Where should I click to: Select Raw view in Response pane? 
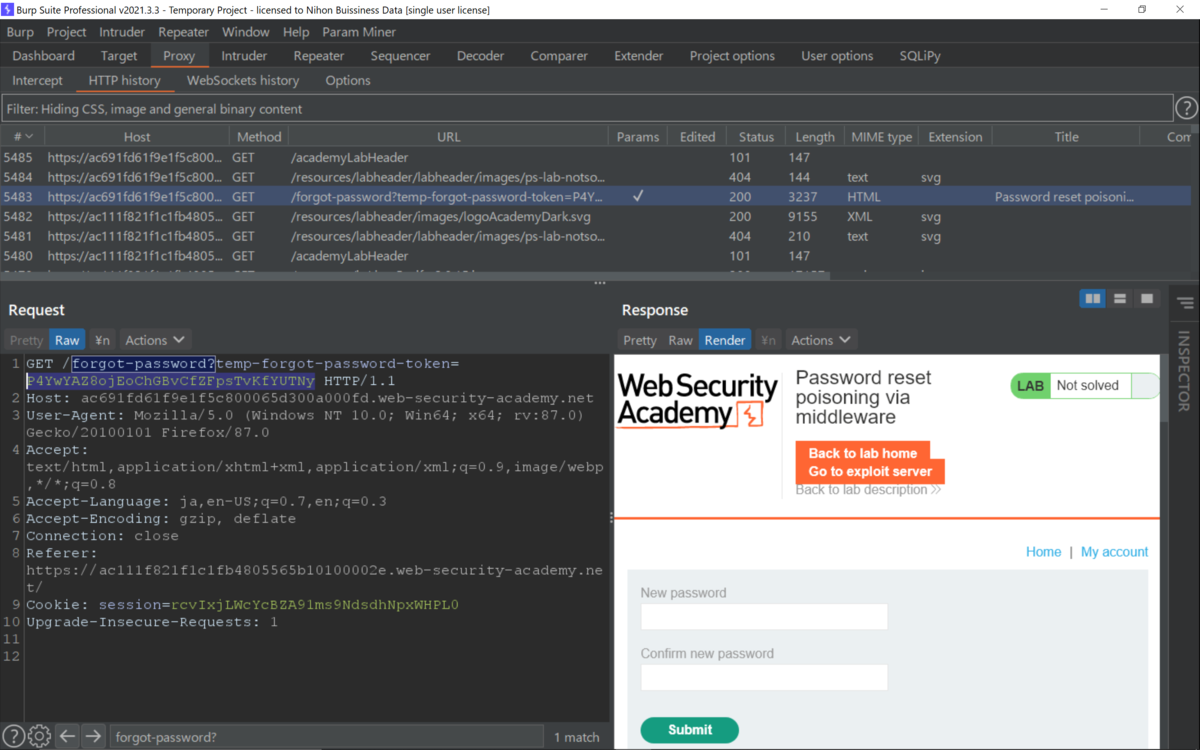click(x=680, y=340)
